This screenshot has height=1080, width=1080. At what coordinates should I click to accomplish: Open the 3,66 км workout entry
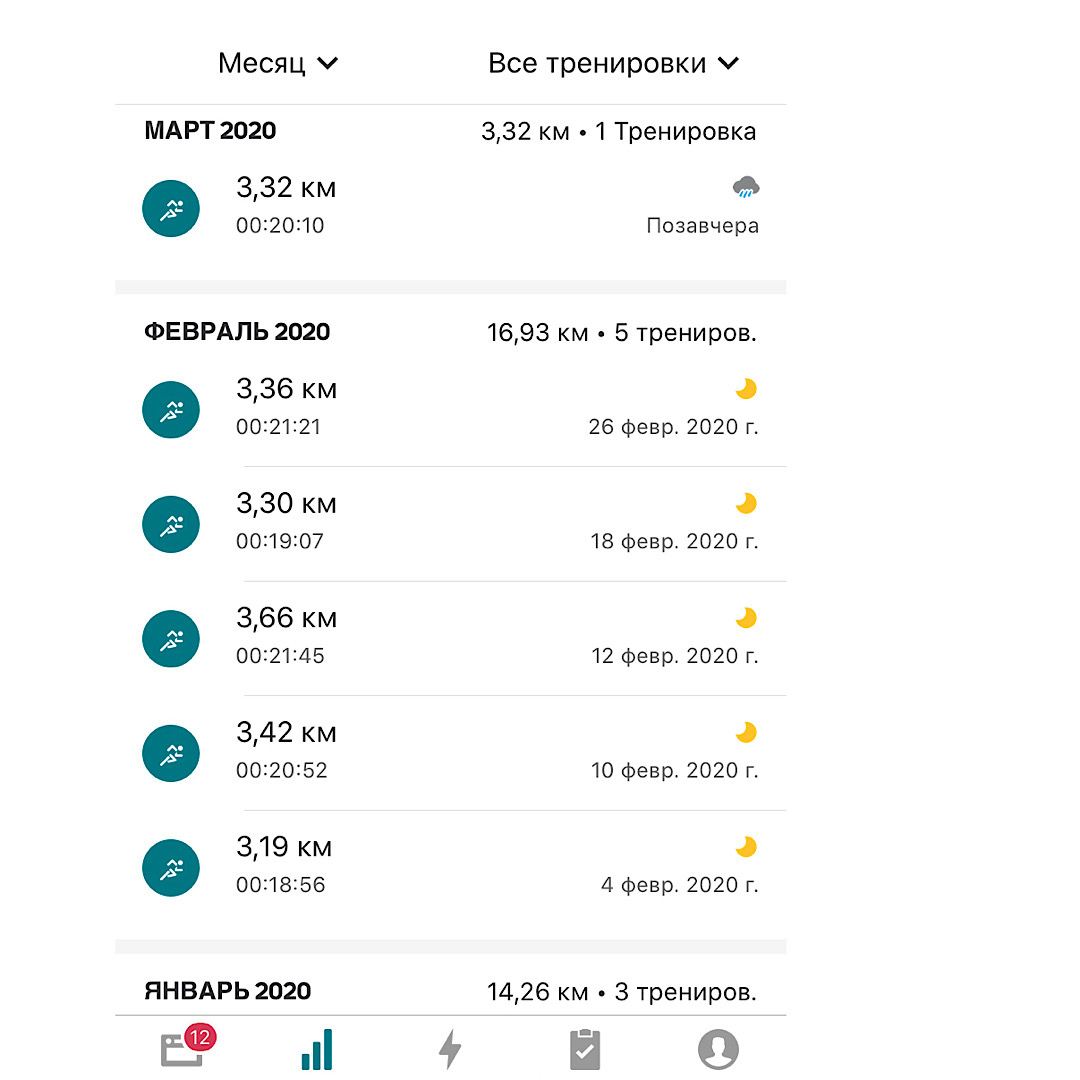(450, 637)
